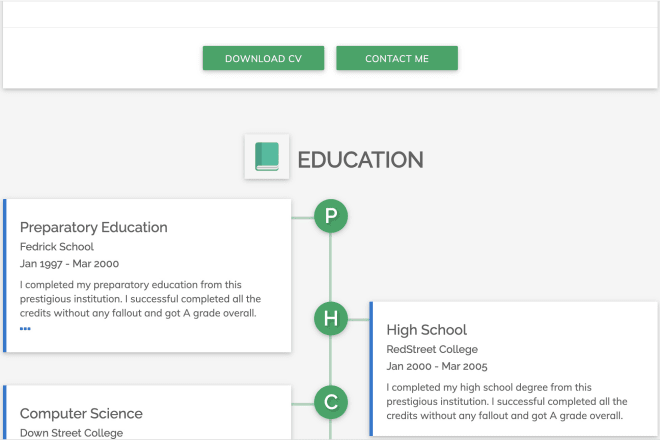Click the Computer Science card title
This screenshot has height=440, width=660.
(x=81, y=413)
